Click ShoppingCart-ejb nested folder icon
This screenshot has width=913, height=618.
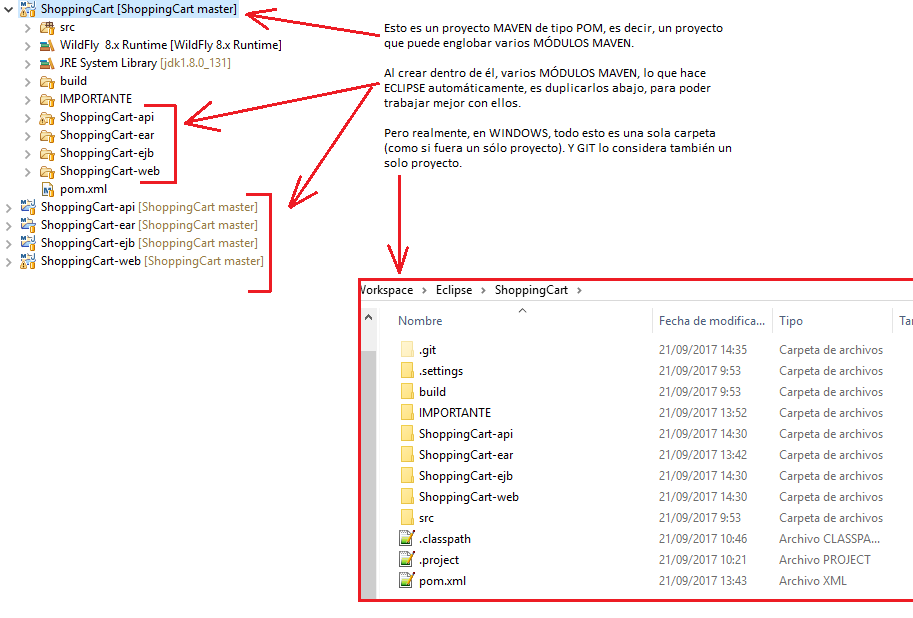point(47,154)
